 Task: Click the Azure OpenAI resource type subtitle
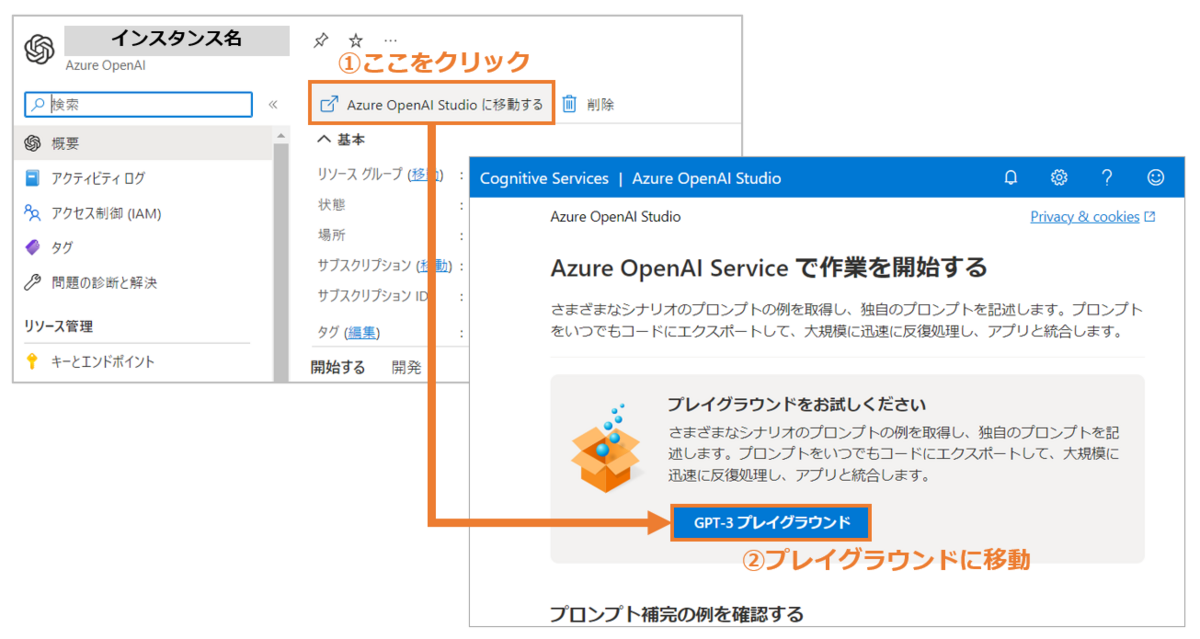coord(103,65)
